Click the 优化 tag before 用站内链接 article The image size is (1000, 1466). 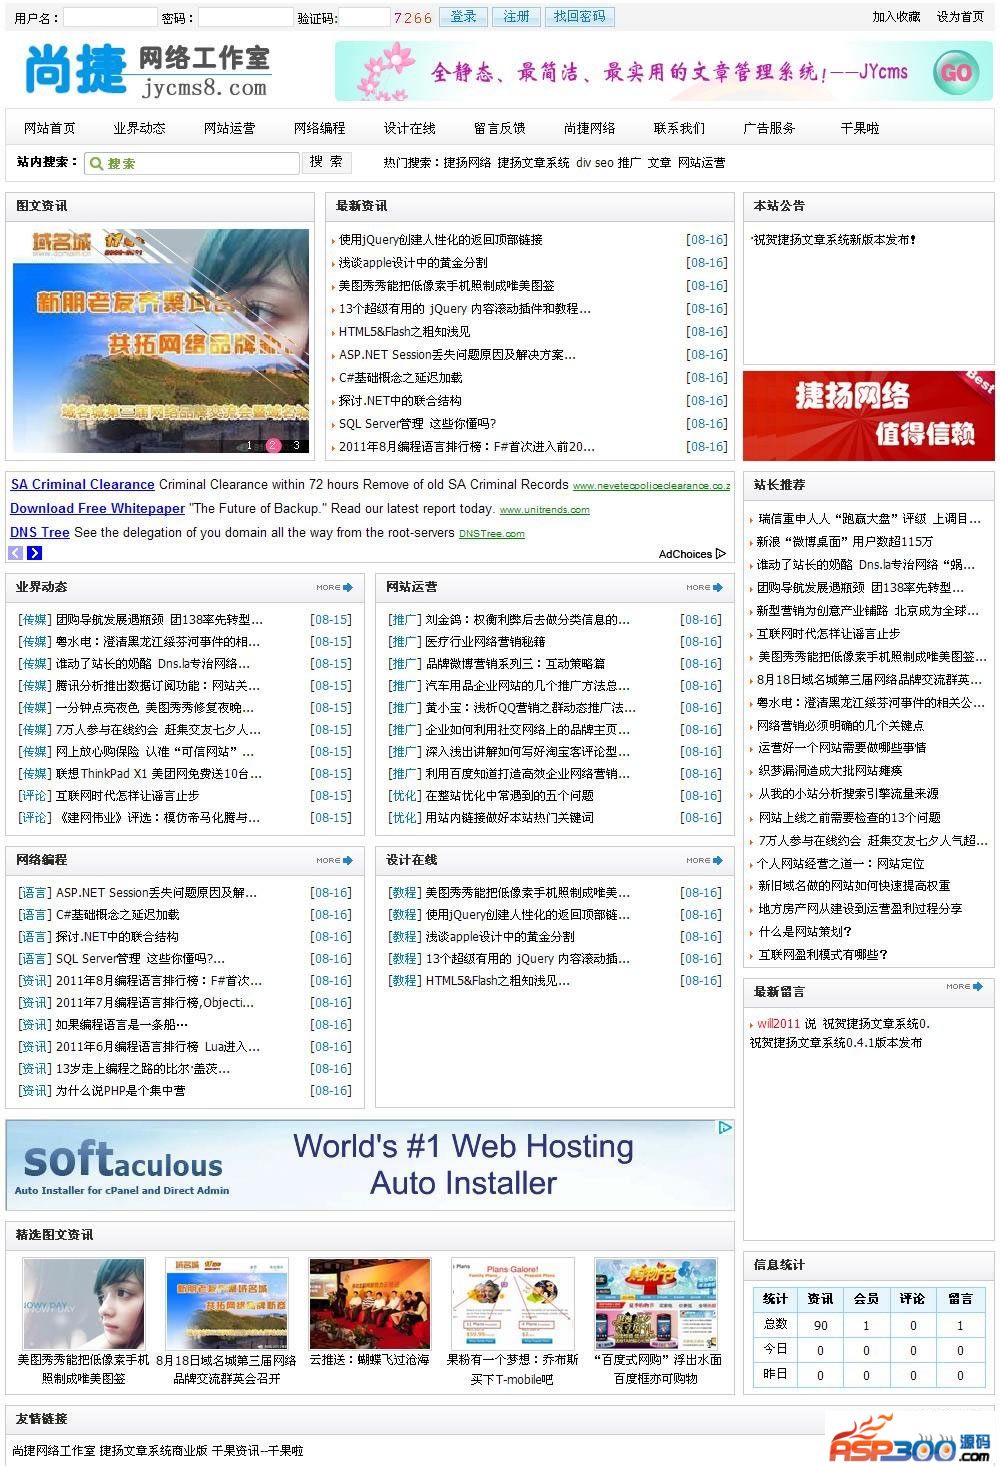[x=404, y=818]
